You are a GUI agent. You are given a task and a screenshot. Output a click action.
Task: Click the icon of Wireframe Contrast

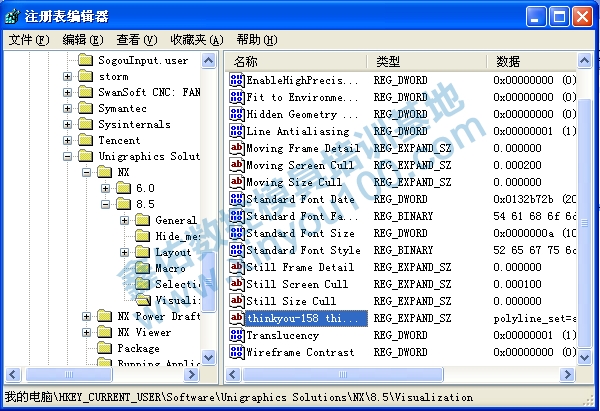click(x=236, y=352)
